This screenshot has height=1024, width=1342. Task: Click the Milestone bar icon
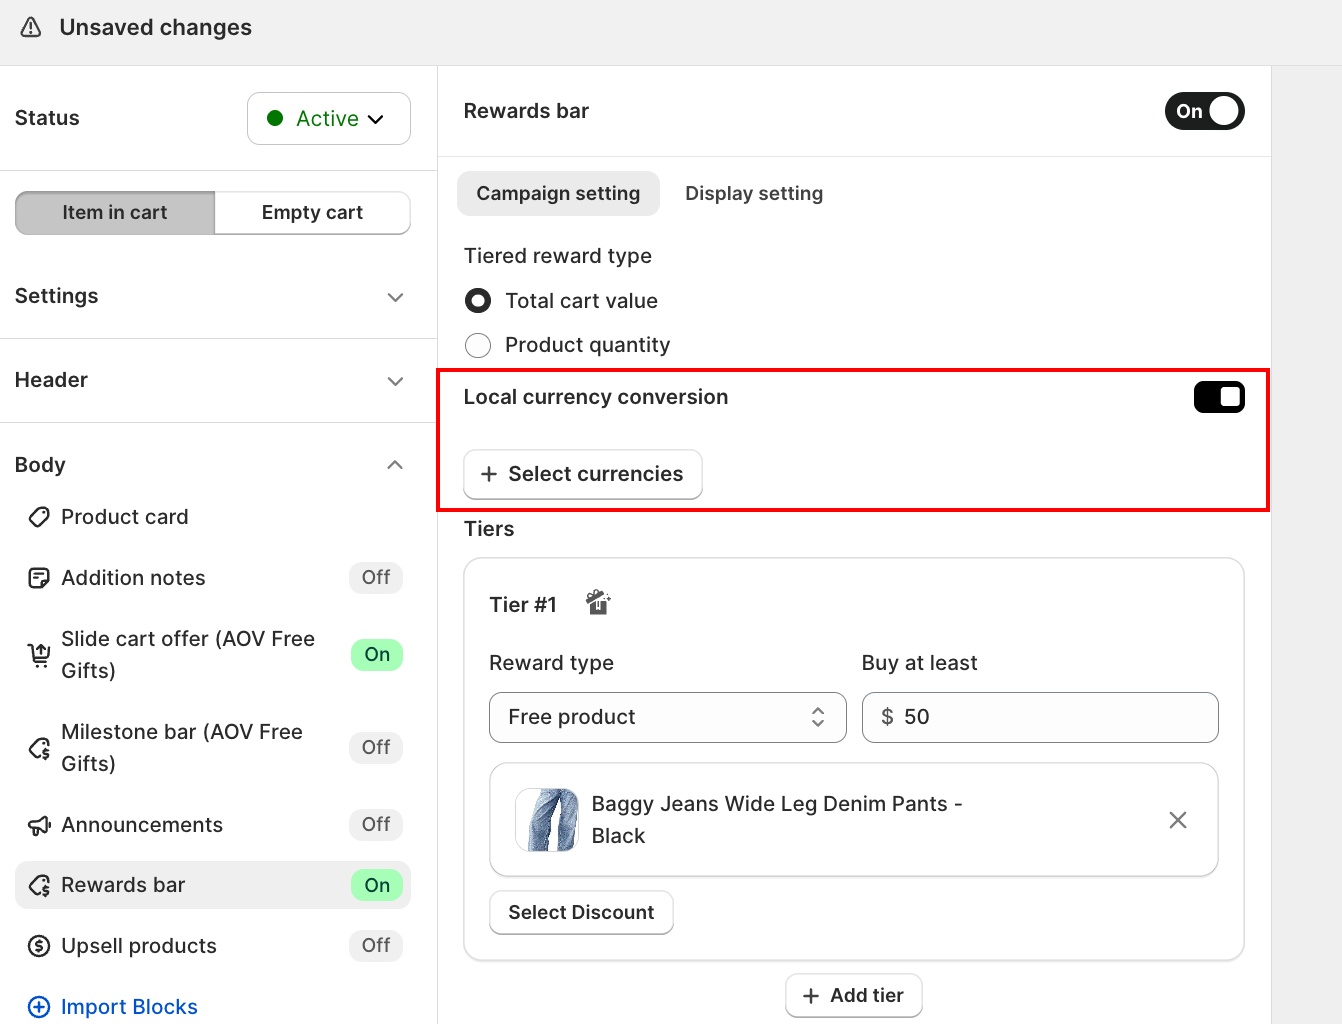point(39,748)
